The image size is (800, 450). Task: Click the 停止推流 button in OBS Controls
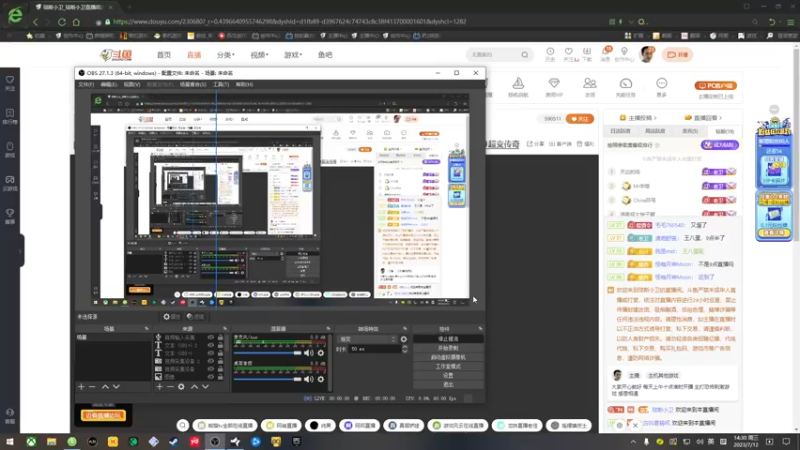pos(448,339)
